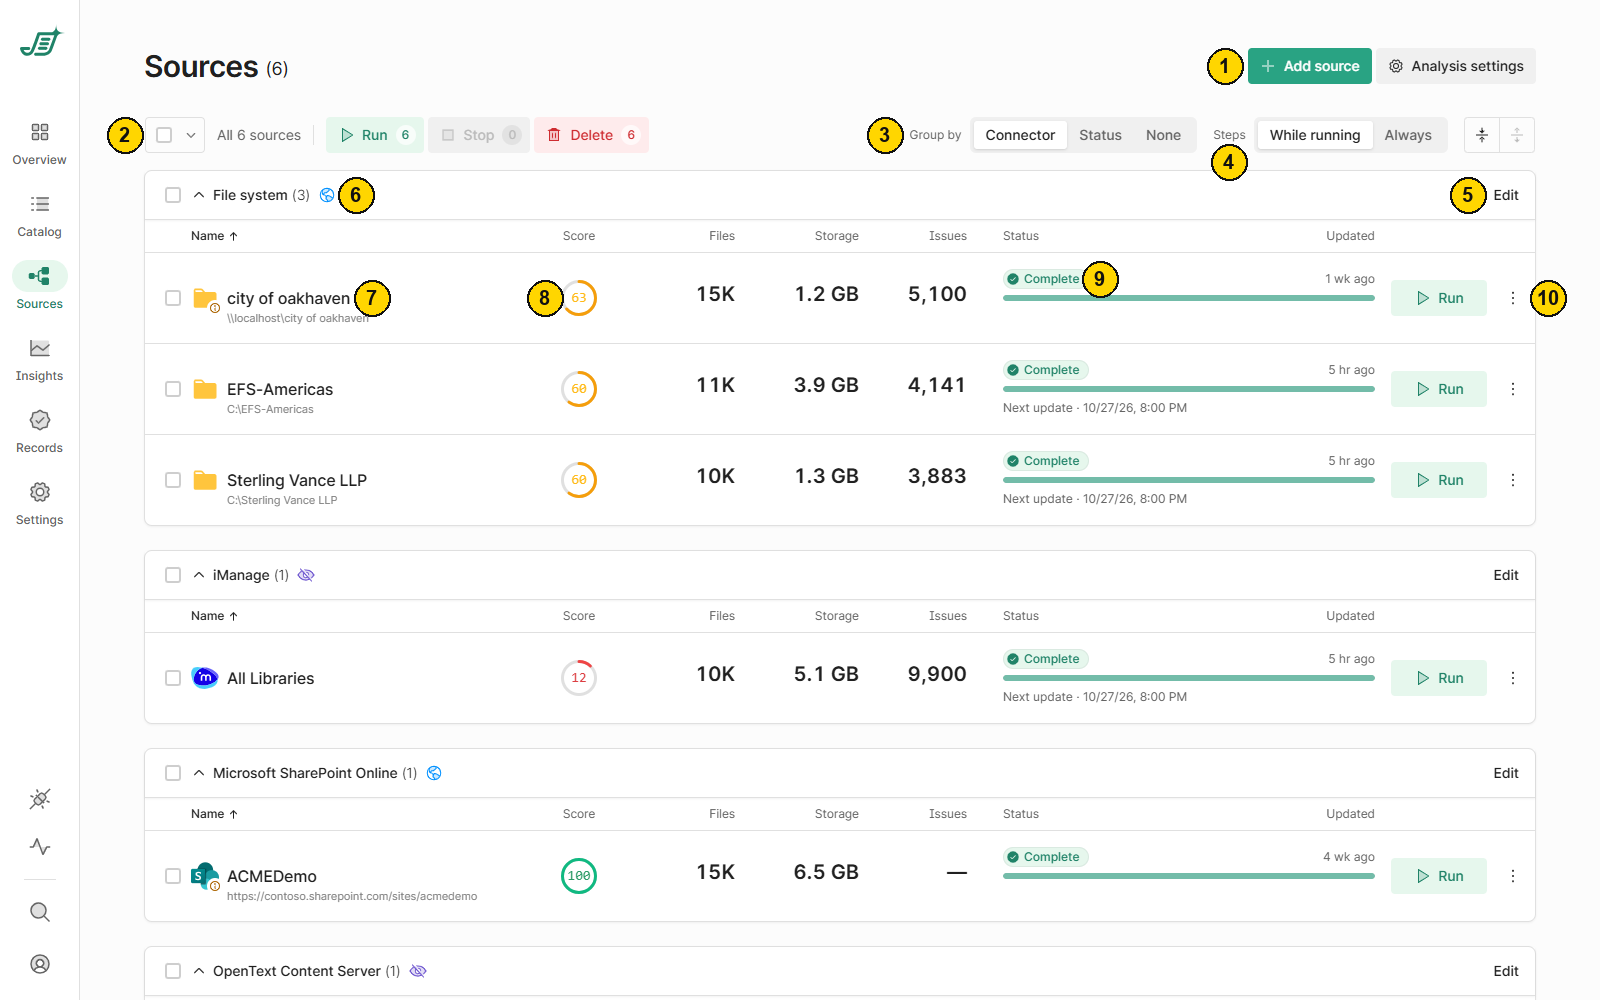1600x1000 pixels.
Task: Set Steps display to Always
Action: point(1408,135)
